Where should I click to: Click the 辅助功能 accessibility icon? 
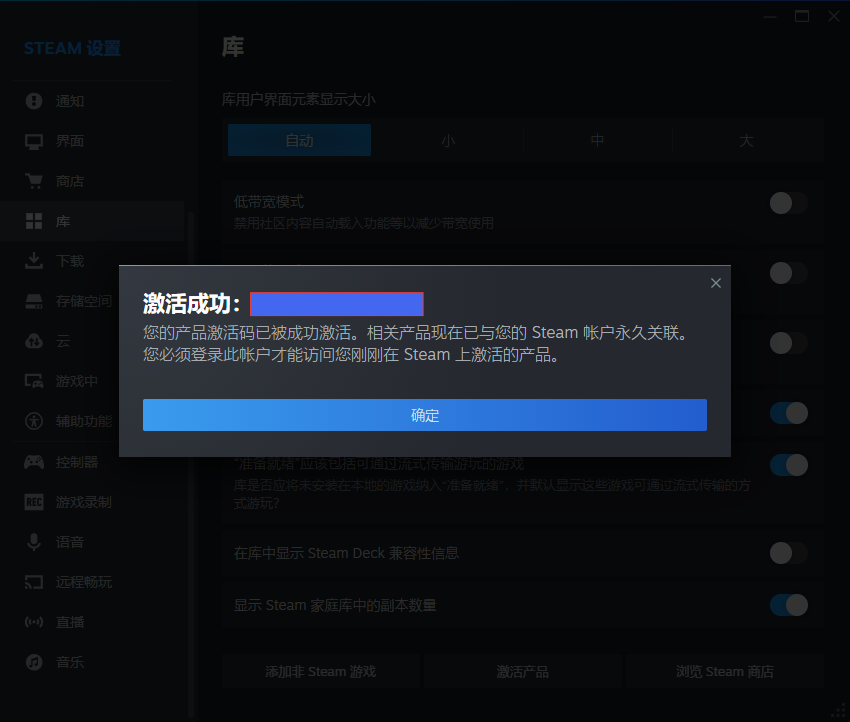pyautogui.click(x=34, y=421)
